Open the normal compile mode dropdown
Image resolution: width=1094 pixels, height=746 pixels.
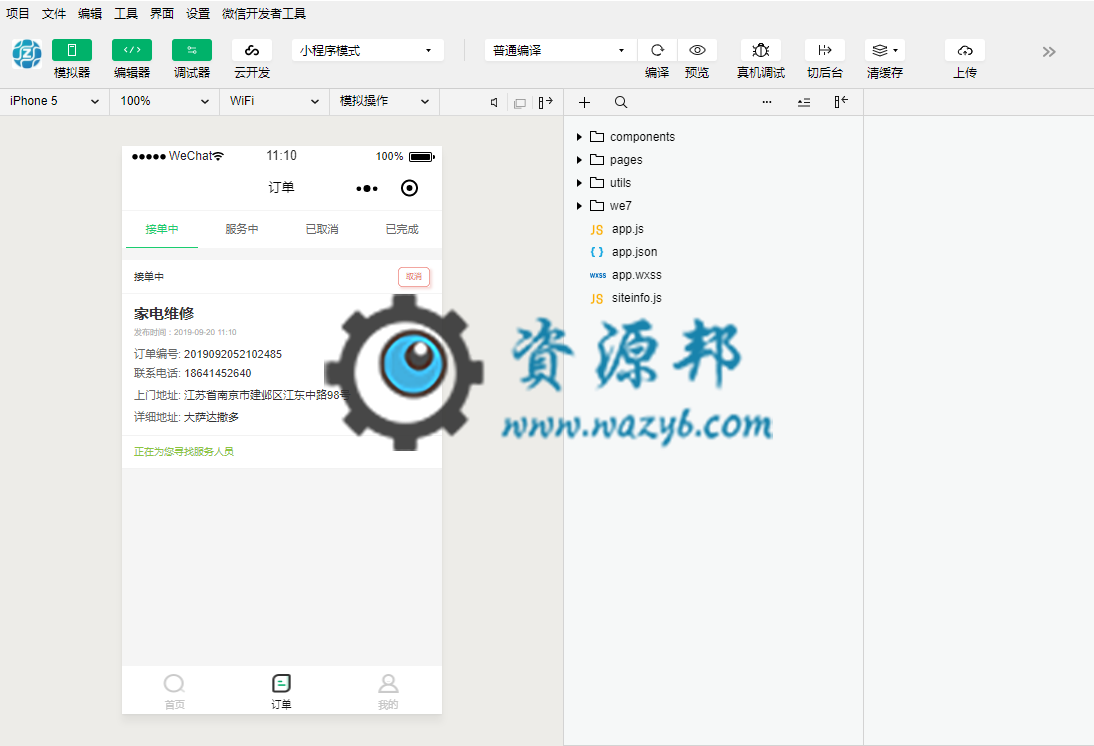[x=560, y=50]
